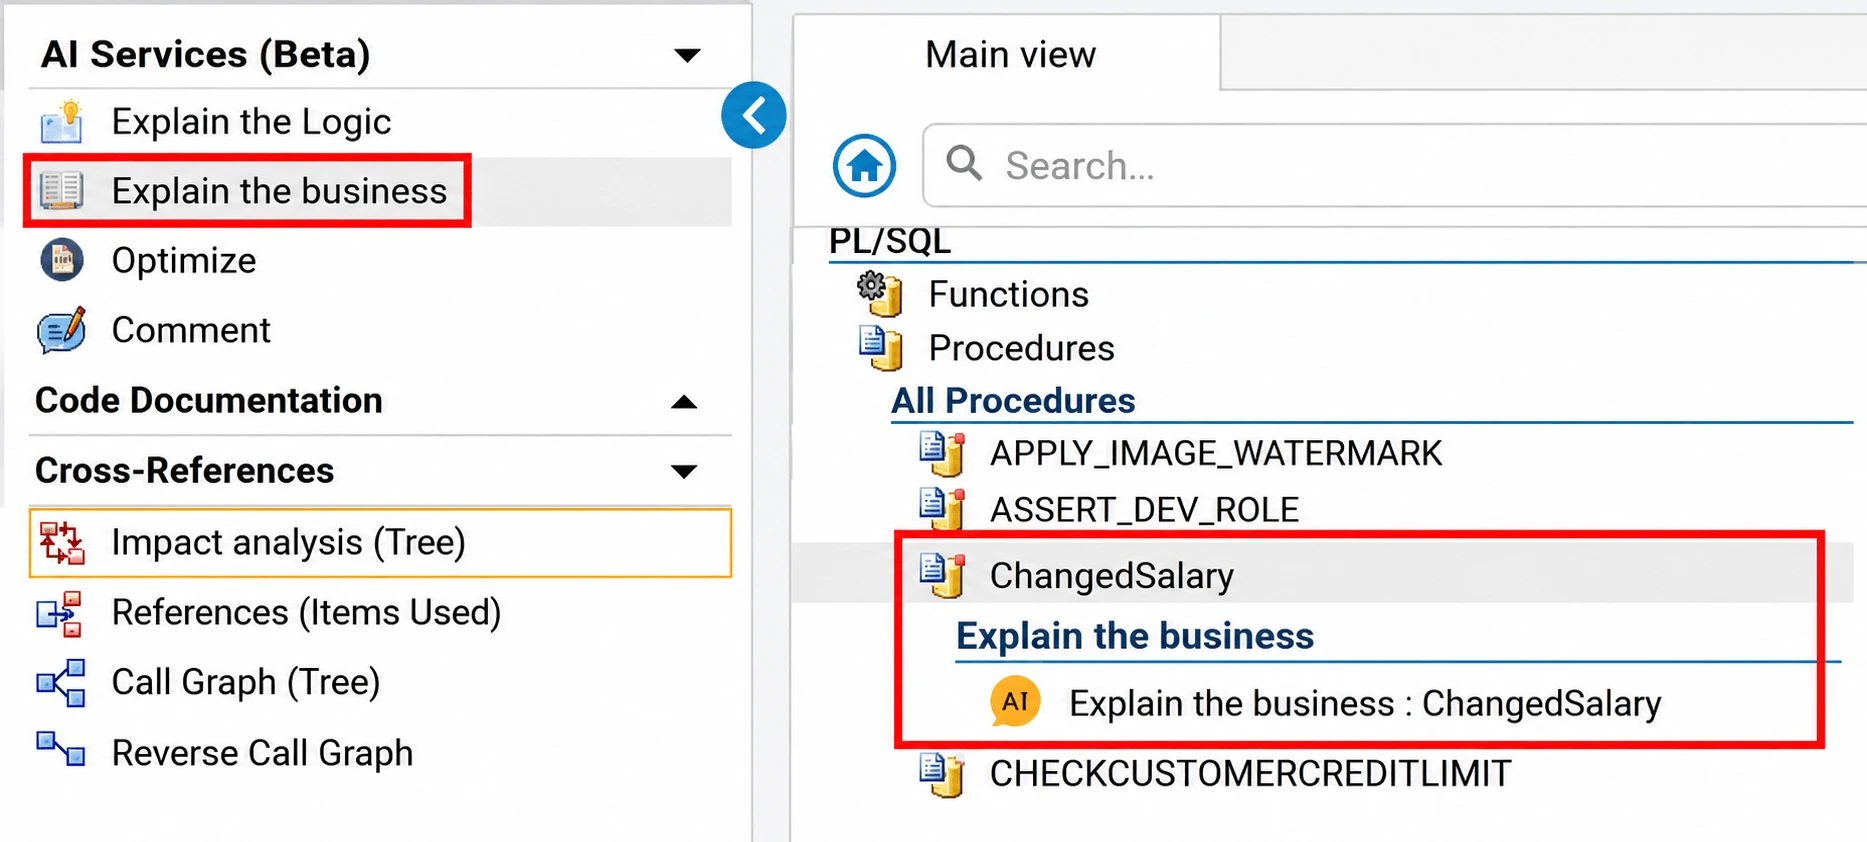Click the Cross-References heading
This screenshot has height=842, width=1867.
pyautogui.click(x=184, y=470)
